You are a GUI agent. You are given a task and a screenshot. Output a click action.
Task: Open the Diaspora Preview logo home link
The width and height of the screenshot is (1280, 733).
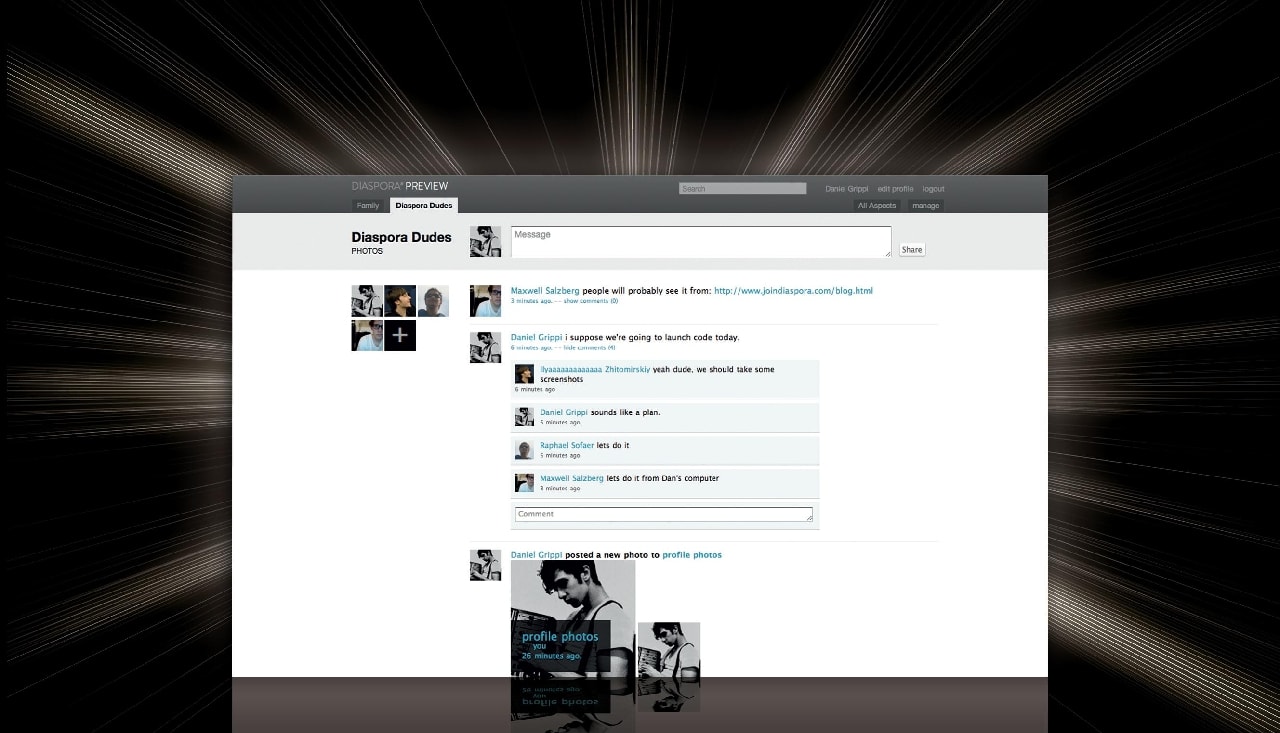point(400,186)
